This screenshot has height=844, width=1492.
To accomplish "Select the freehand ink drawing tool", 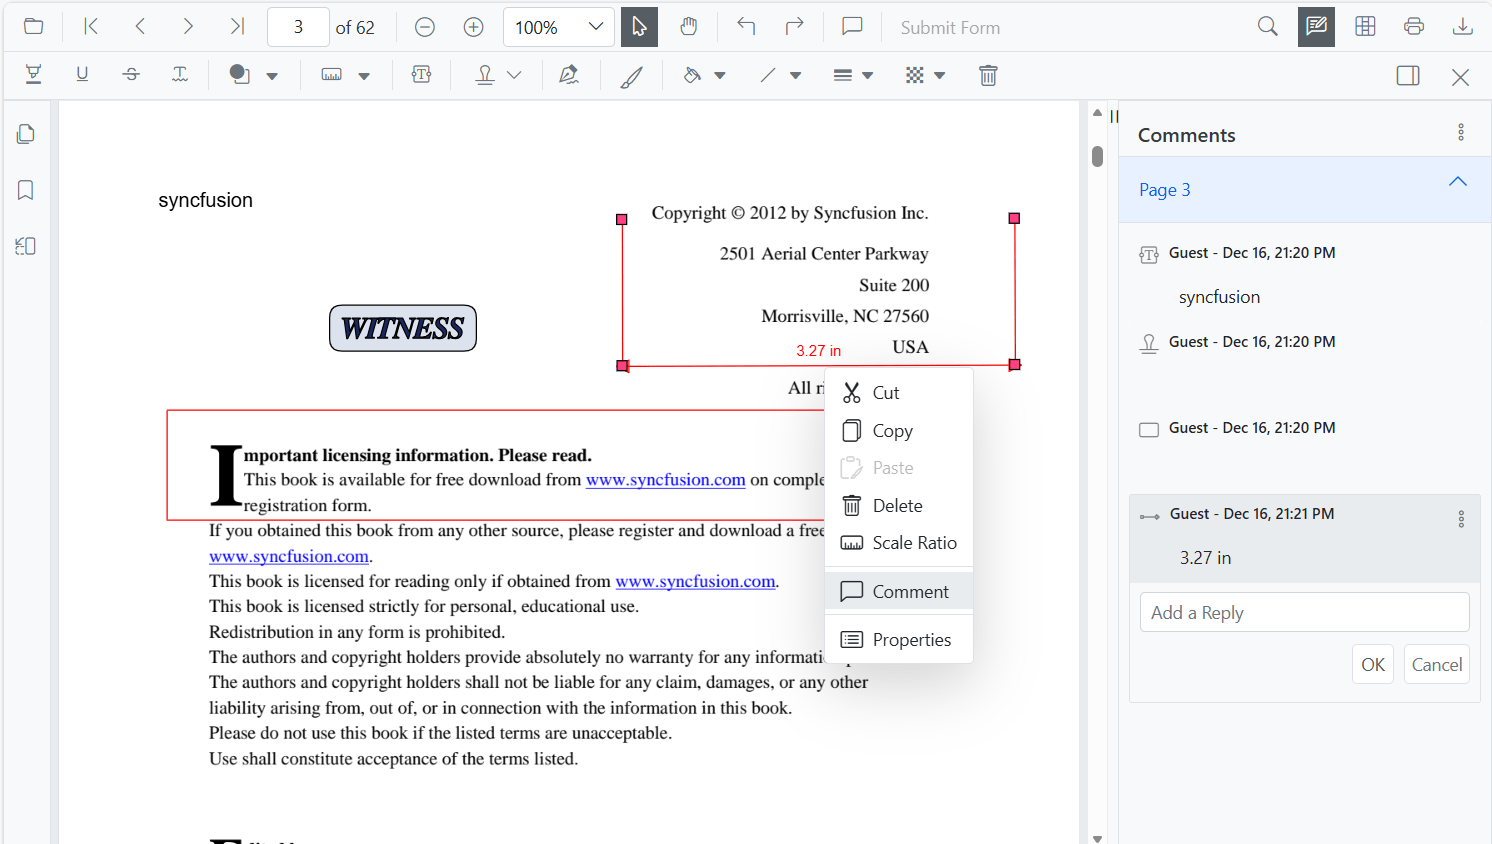I will 631,75.
